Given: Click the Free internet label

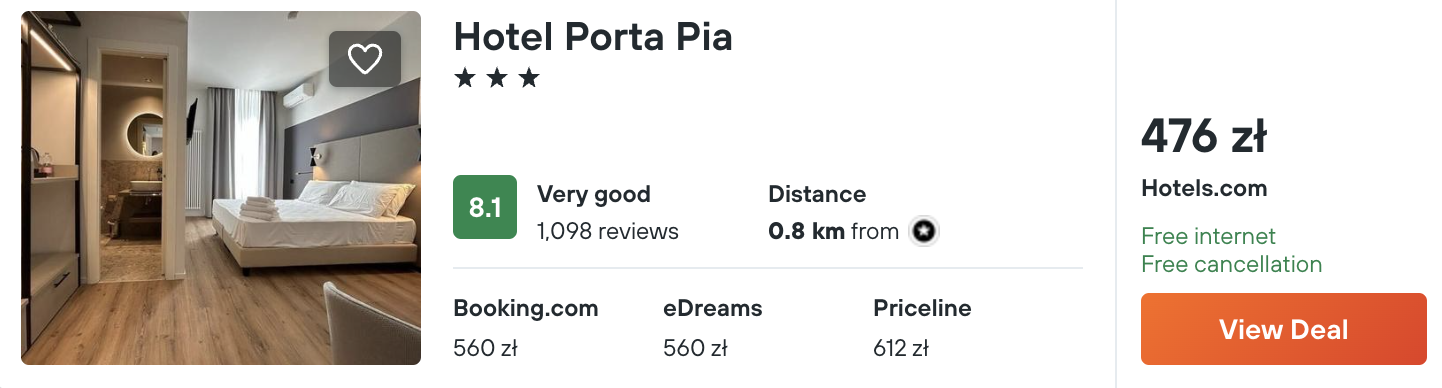Looking at the screenshot, I should [x=1209, y=236].
